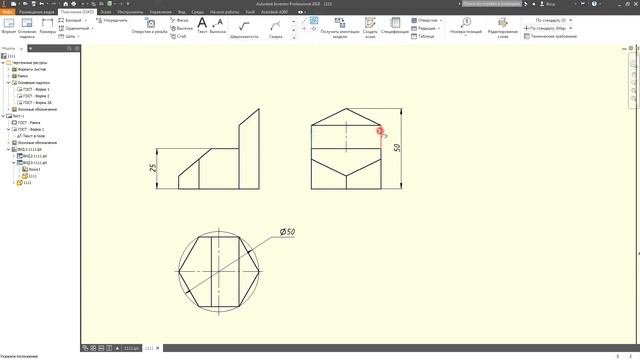Open the orange Файл menu button
This screenshot has width=640, height=360.
click(8, 12)
